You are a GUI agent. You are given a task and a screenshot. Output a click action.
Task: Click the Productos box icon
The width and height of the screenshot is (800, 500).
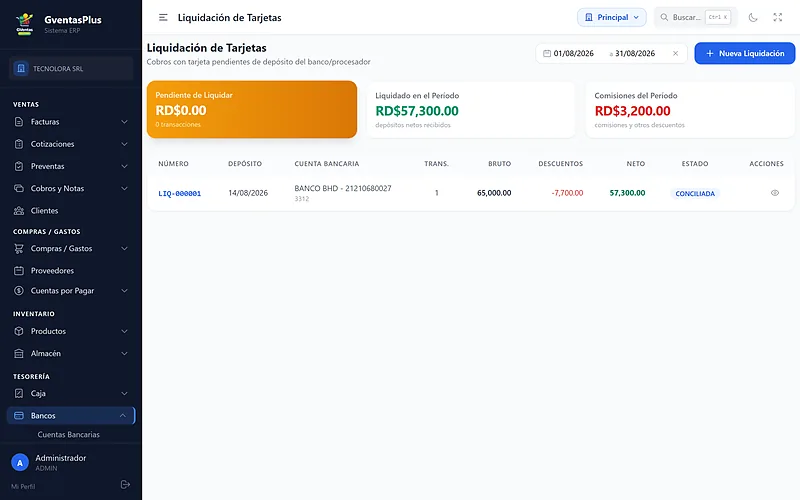[19, 331]
